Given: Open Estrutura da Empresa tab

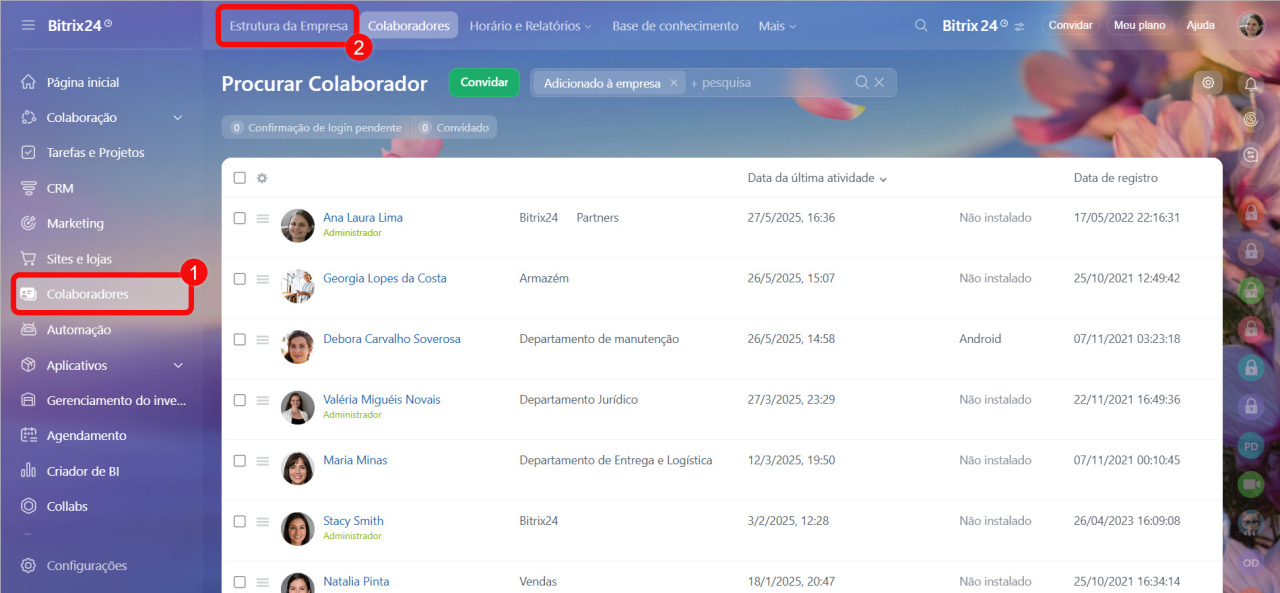Looking at the screenshot, I should click(x=289, y=26).
